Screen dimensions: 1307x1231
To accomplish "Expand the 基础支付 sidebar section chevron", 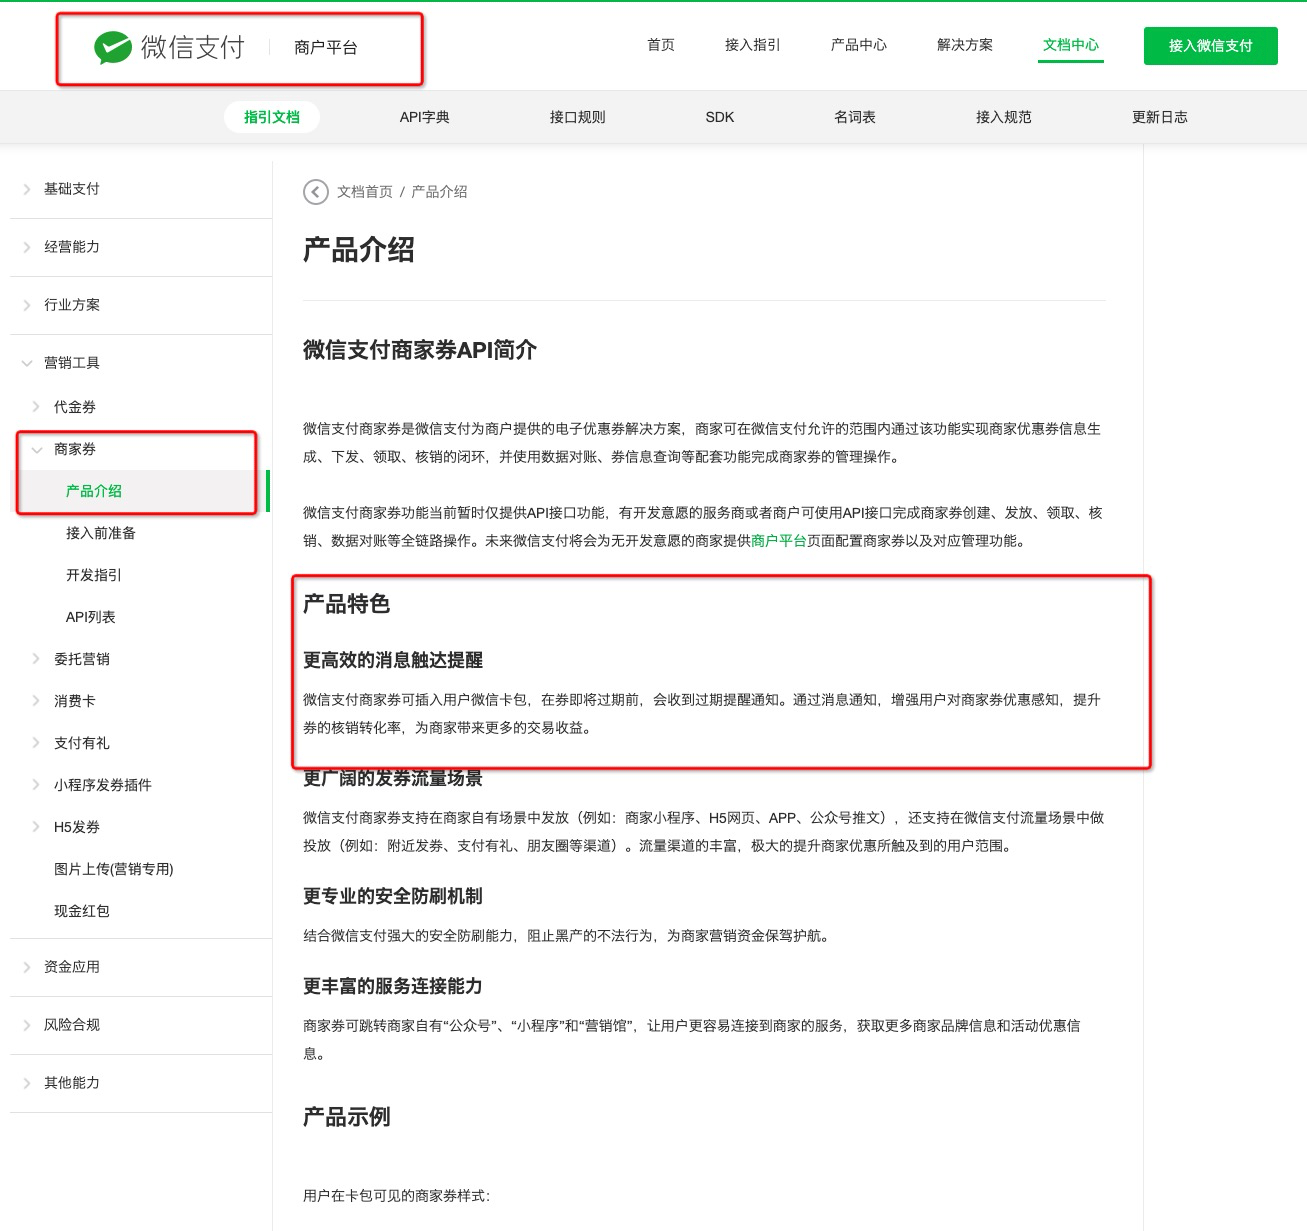I will click(27, 189).
